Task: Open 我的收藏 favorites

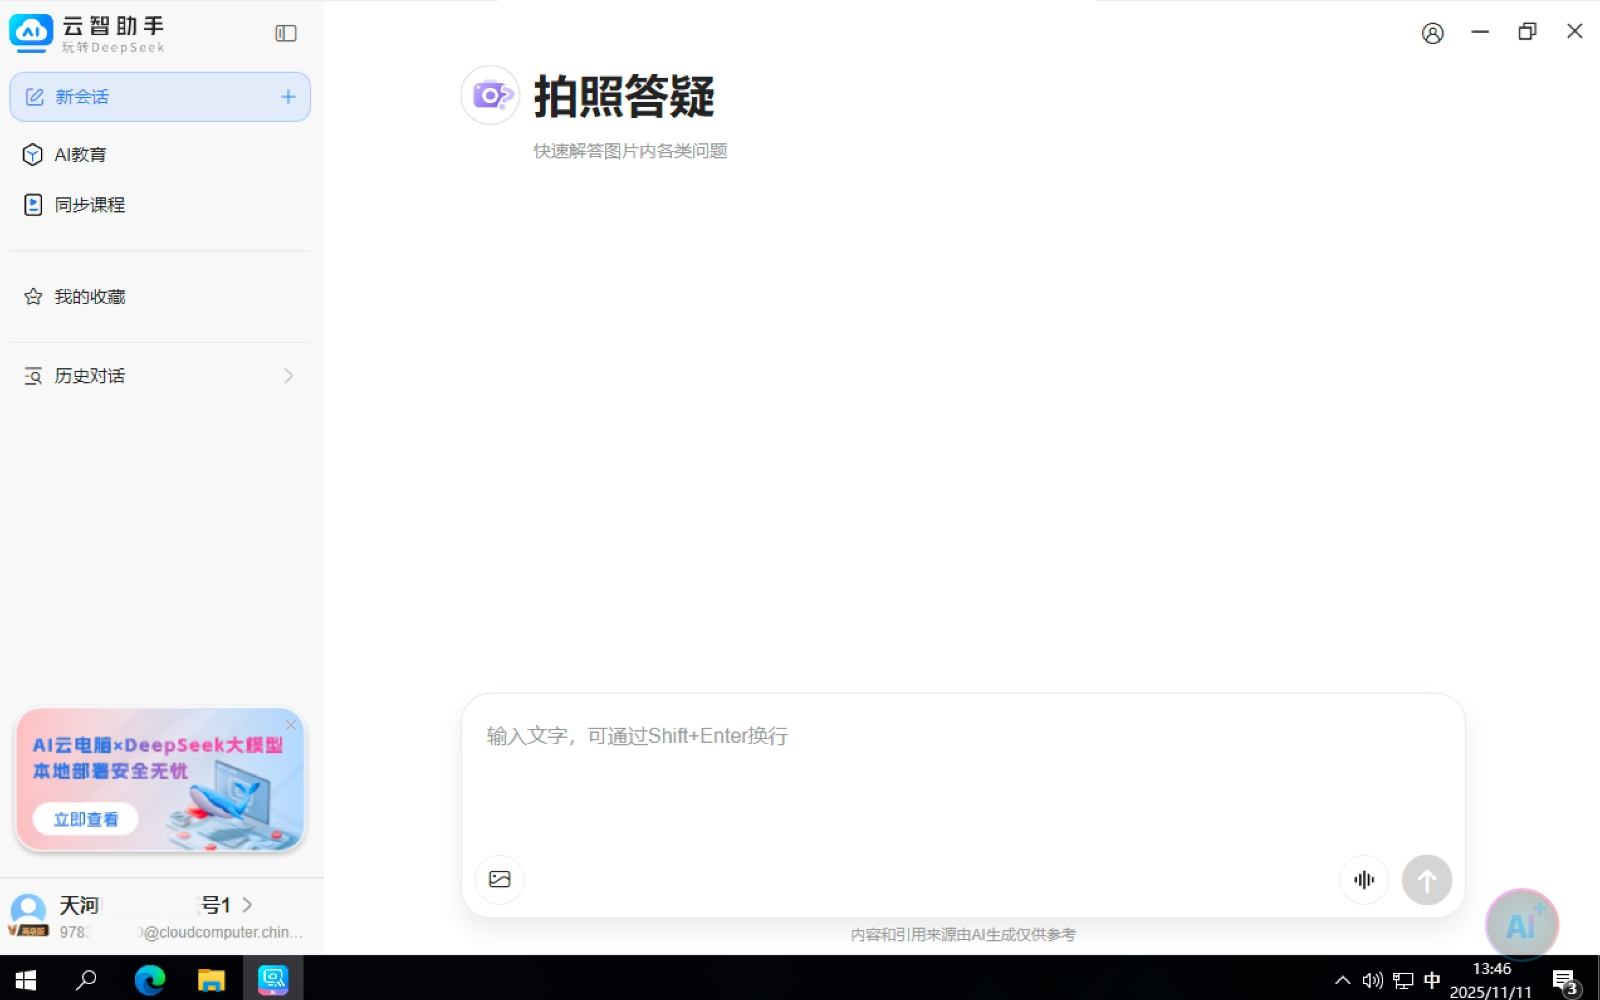Action: point(89,297)
